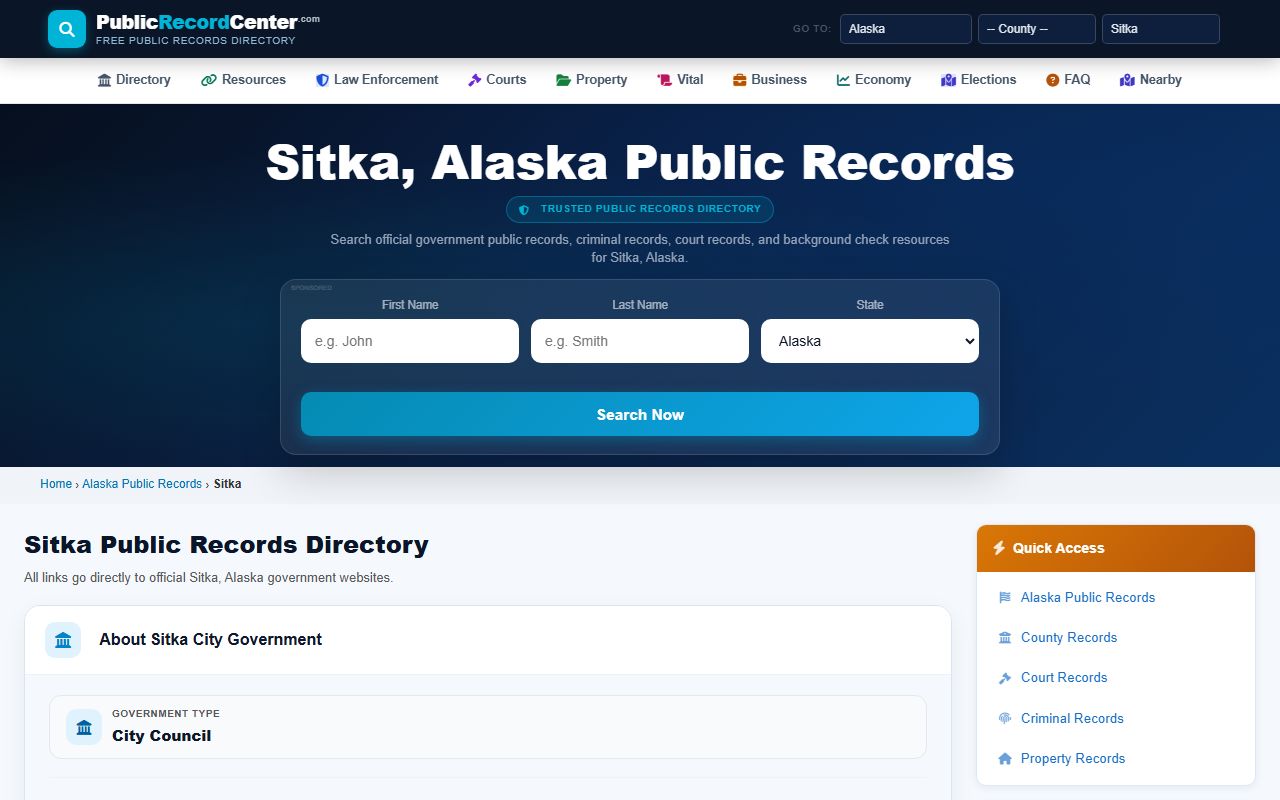The width and height of the screenshot is (1280, 800).
Task: Focus the First Name input field
Action: pos(410,341)
